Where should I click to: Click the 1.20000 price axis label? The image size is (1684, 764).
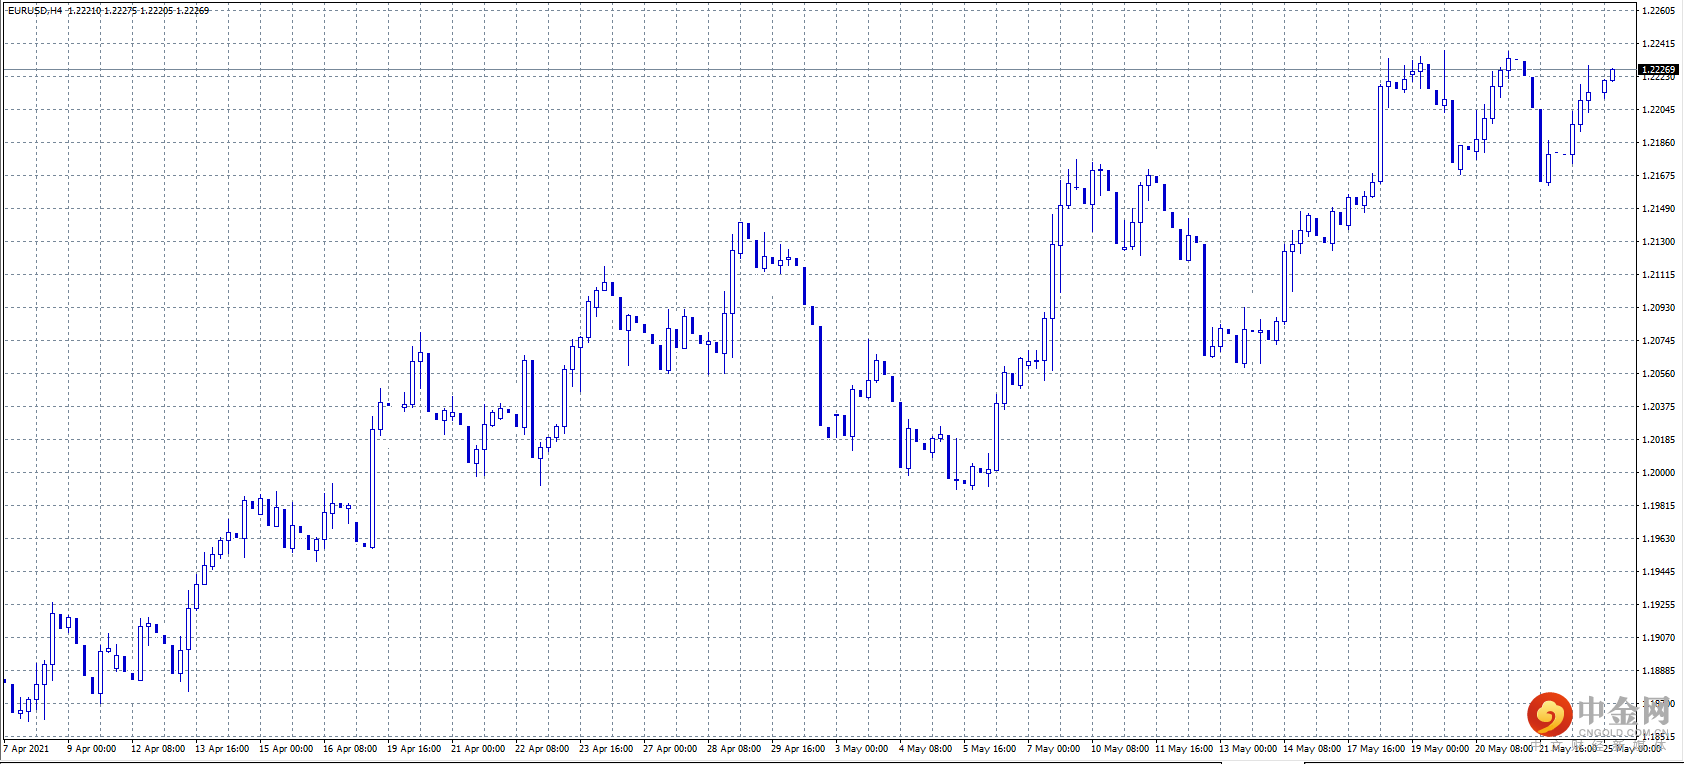pyautogui.click(x=1658, y=473)
